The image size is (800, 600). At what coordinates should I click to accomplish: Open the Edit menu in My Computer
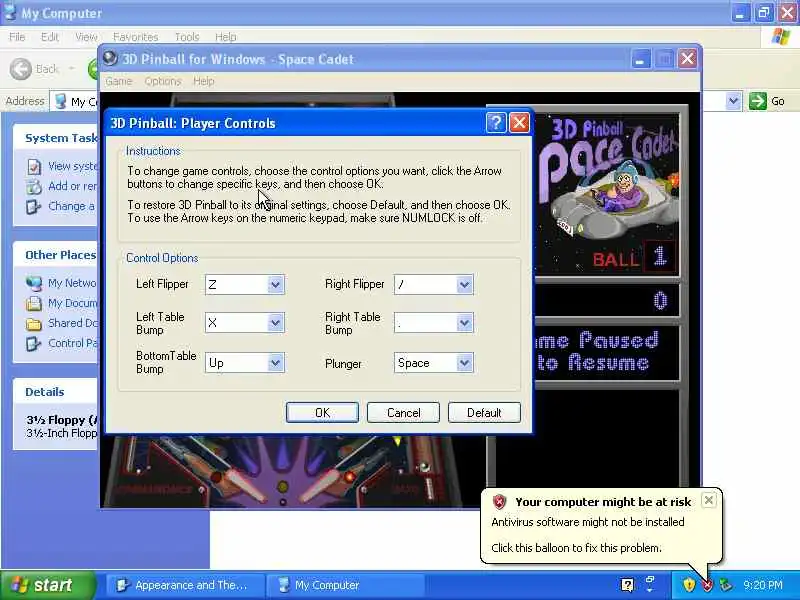(x=49, y=37)
